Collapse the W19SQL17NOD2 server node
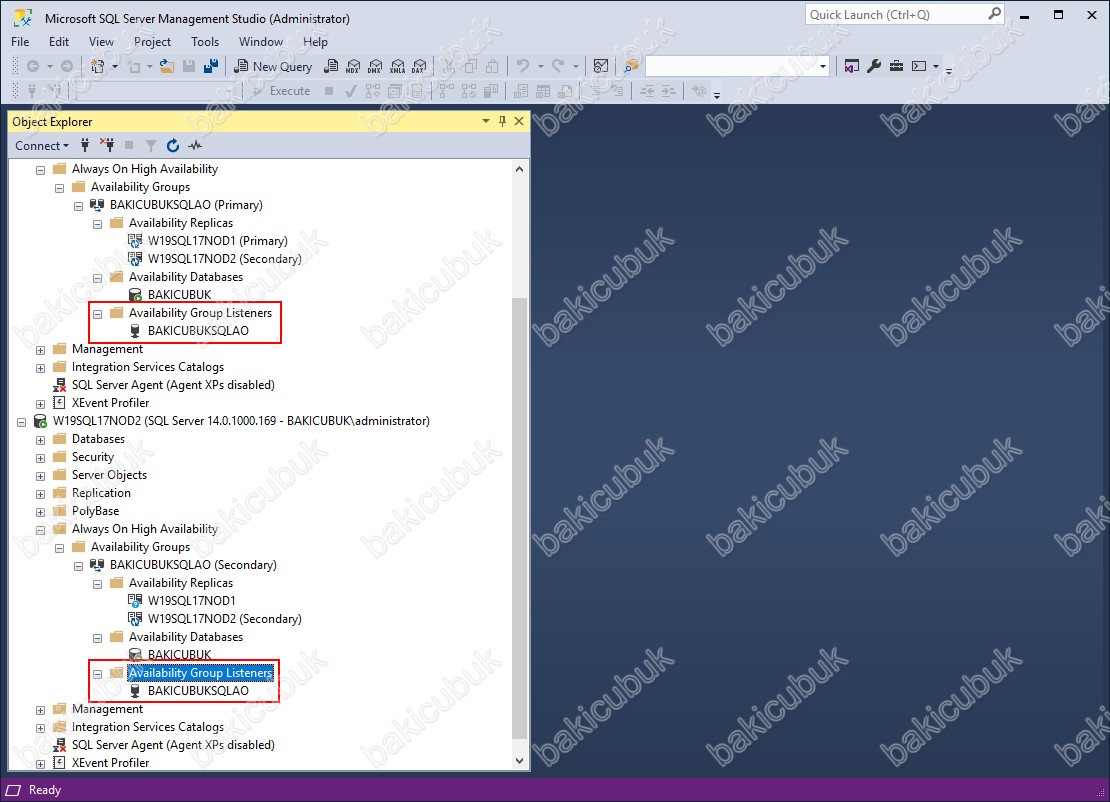The height and width of the screenshot is (802, 1110). click(22, 421)
